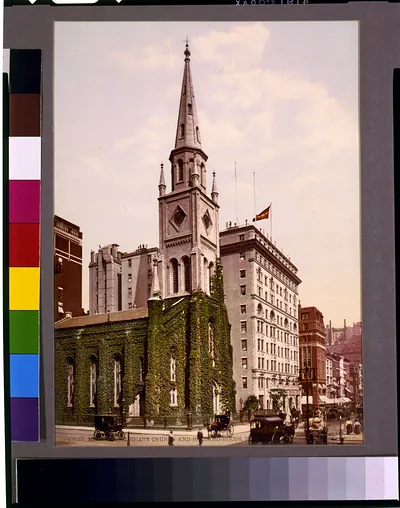Pick the yellow patch on color bar
The width and height of the screenshot is (400, 508).
pyautogui.click(x=25, y=289)
